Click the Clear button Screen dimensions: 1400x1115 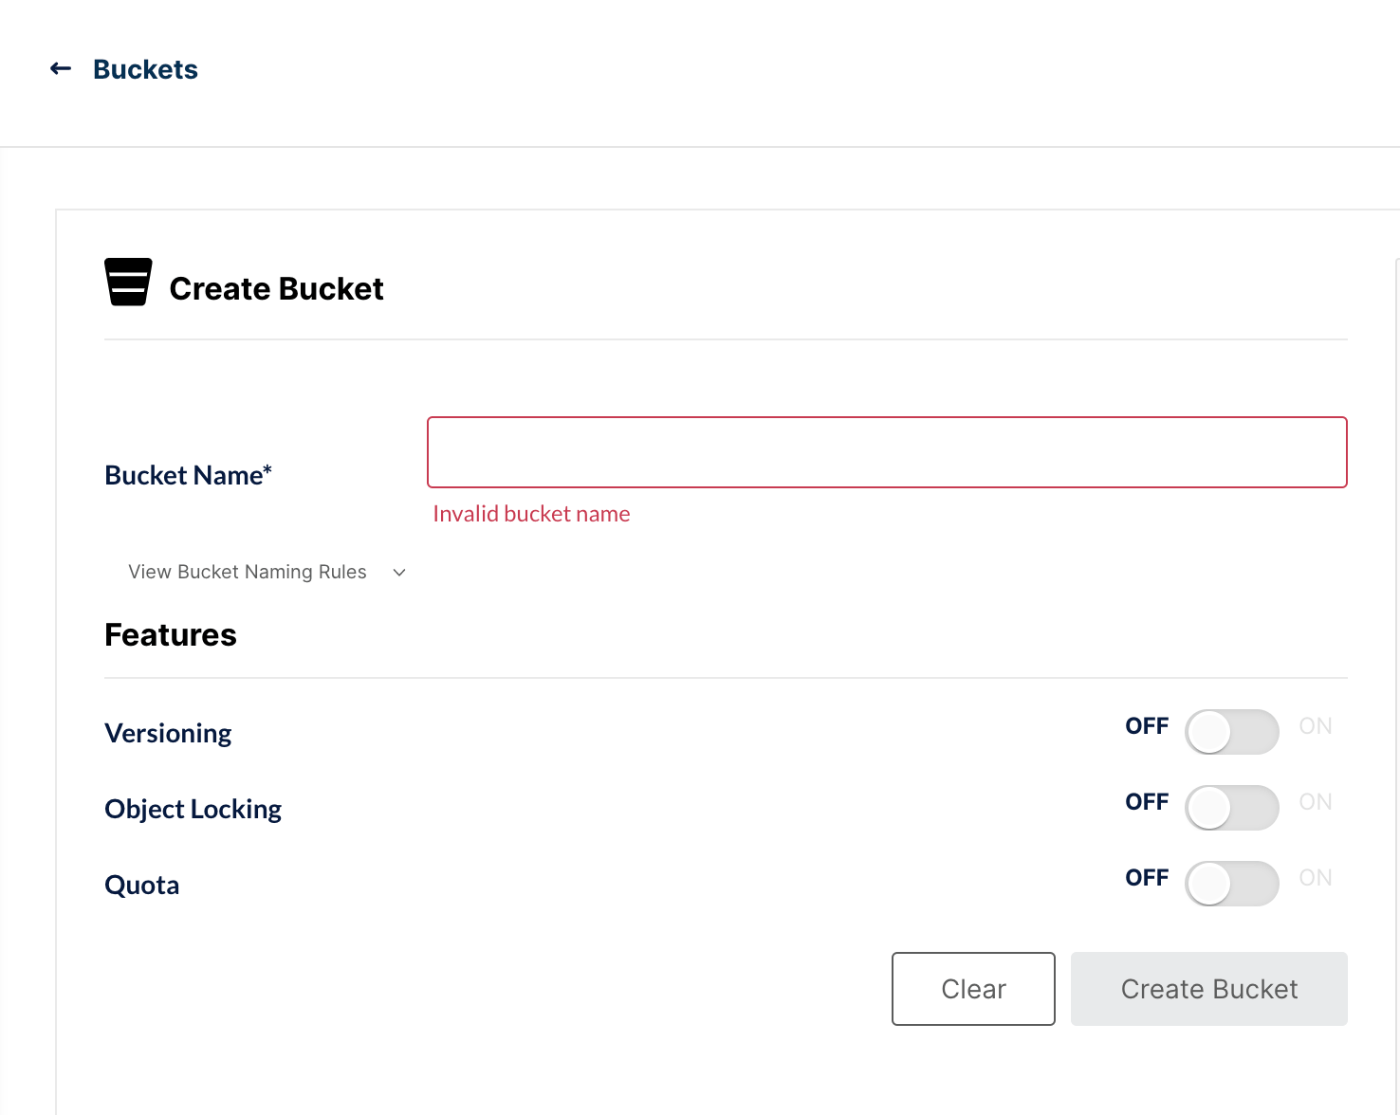point(973,989)
